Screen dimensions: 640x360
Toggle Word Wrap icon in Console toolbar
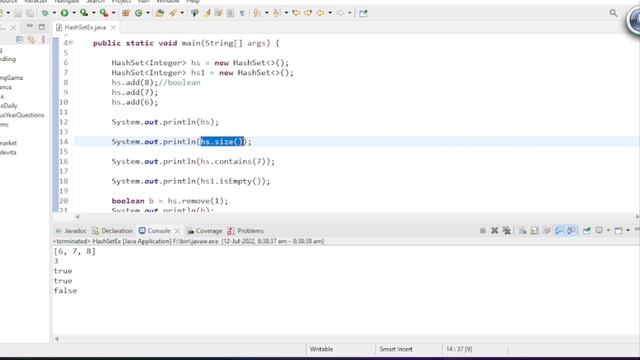(547, 231)
